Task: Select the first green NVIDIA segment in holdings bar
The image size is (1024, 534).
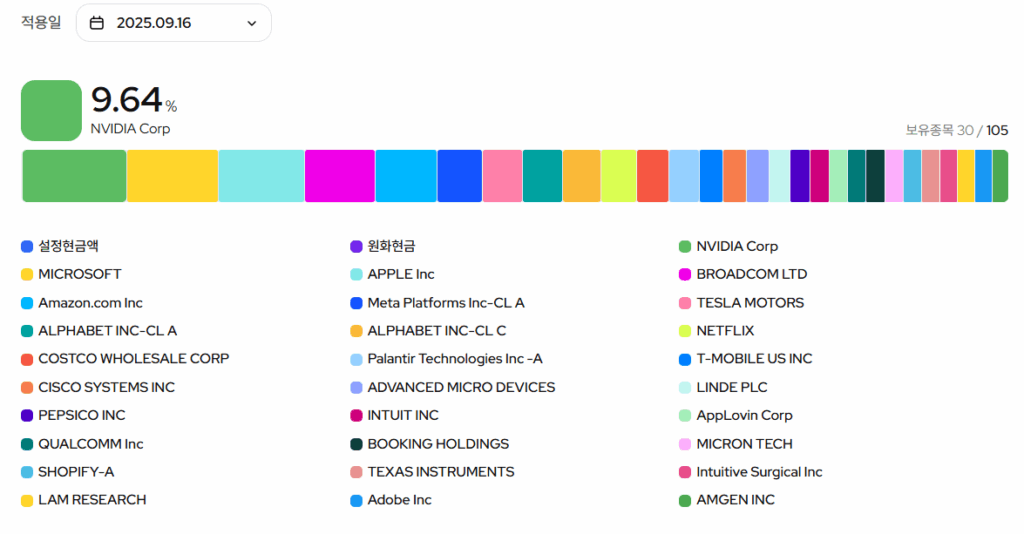Action: [x=74, y=176]
